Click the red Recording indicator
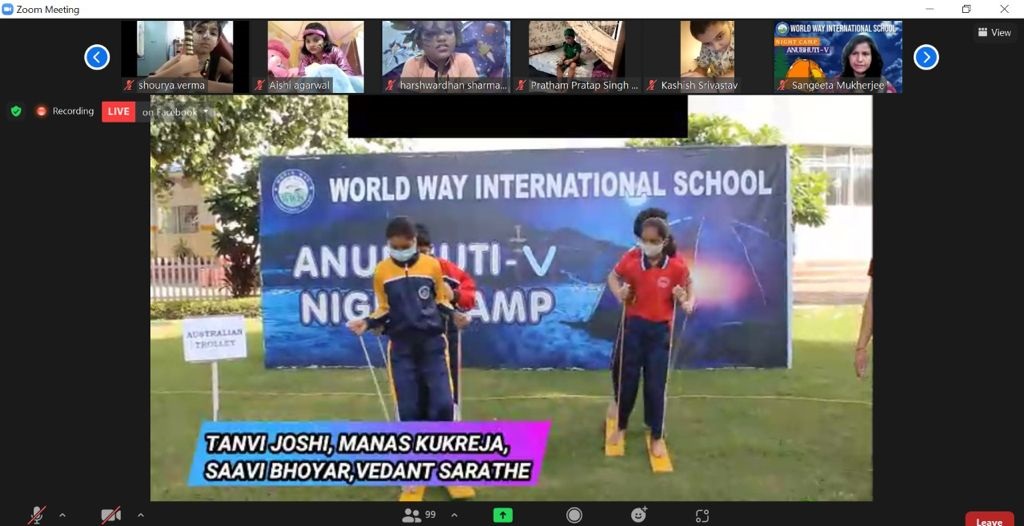Image resolution: width=1024 pixels, height=526 pixels. pyautogui.click(x=41, y=111)
